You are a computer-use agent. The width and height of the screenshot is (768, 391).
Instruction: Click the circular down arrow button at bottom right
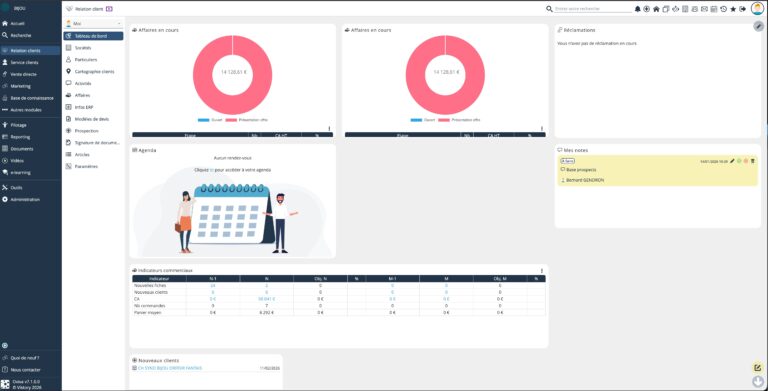pos(758,382)
